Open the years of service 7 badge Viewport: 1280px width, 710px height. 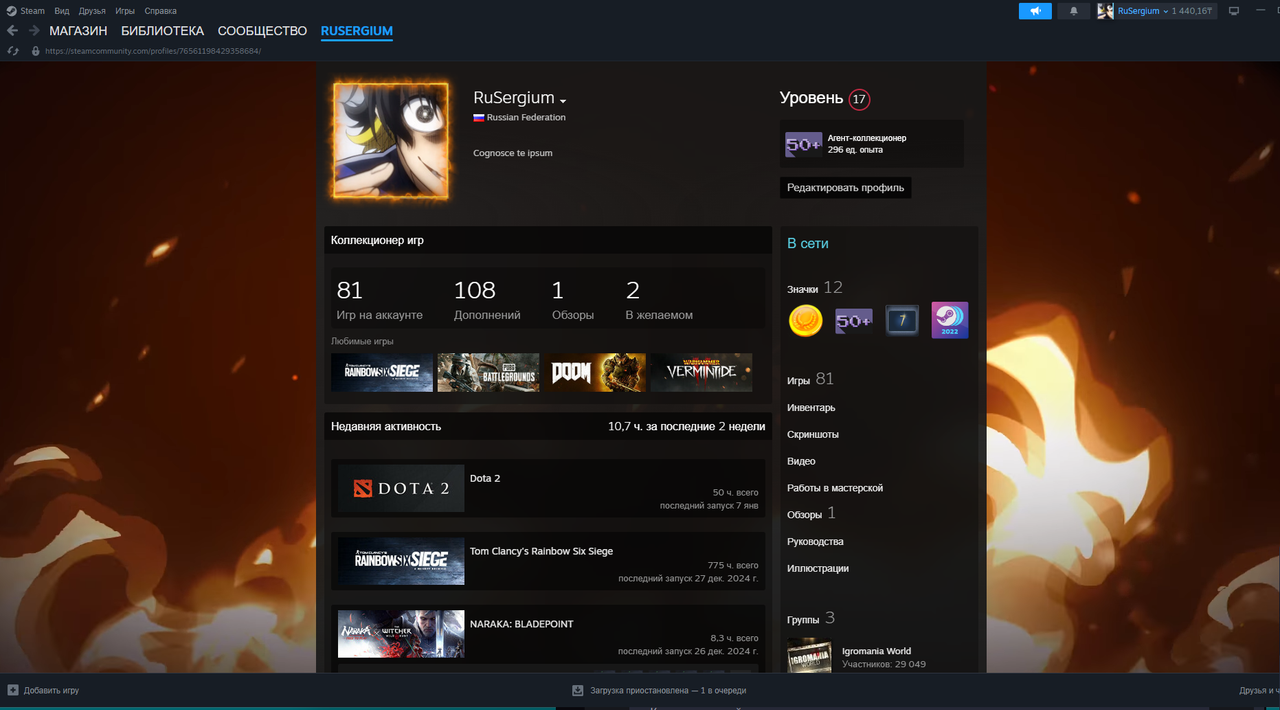(x=902, y=320)
